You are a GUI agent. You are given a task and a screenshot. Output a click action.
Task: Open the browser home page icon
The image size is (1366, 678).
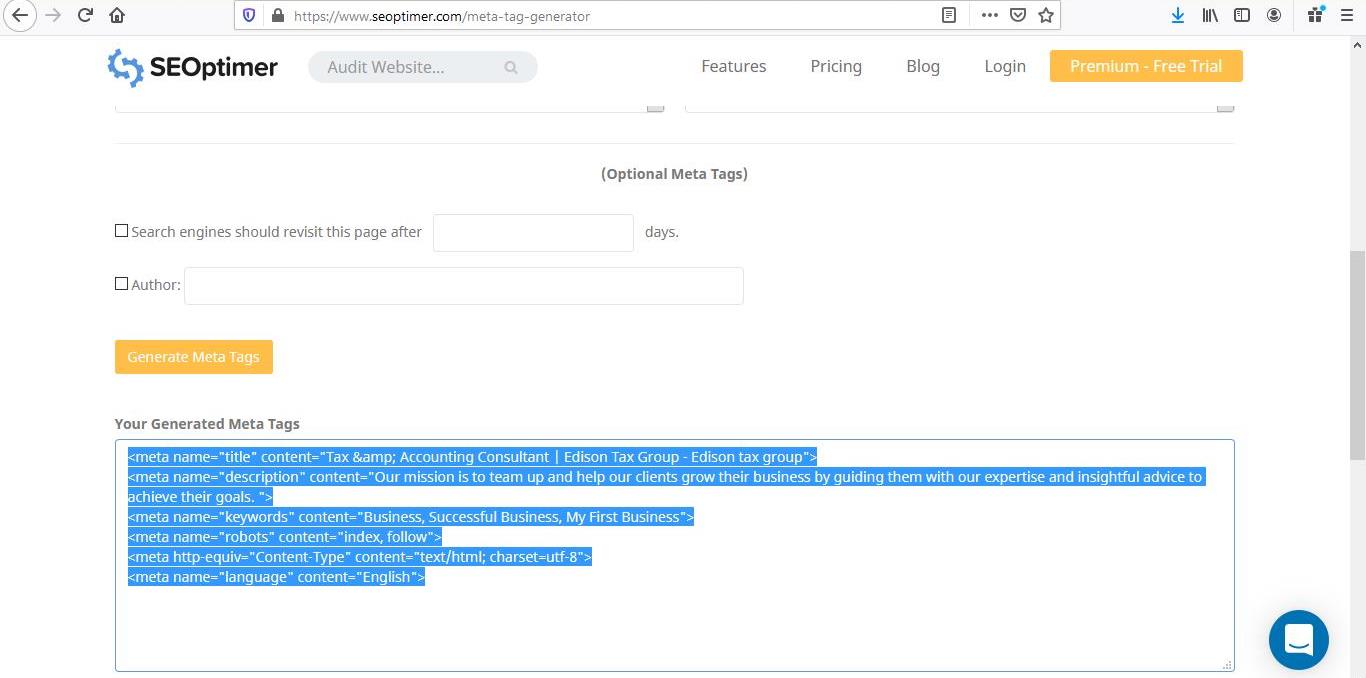tap(117, 15)
